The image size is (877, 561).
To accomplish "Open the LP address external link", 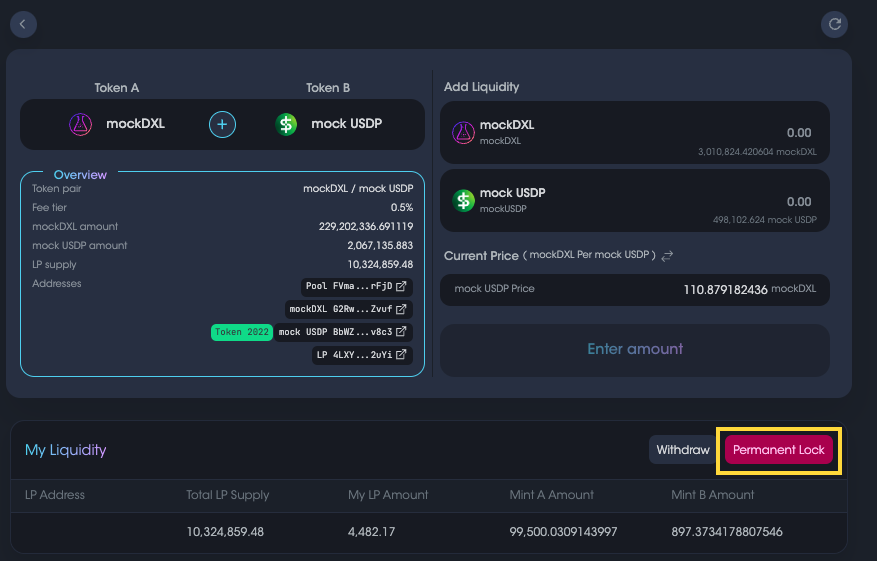I will coord(401,355).
